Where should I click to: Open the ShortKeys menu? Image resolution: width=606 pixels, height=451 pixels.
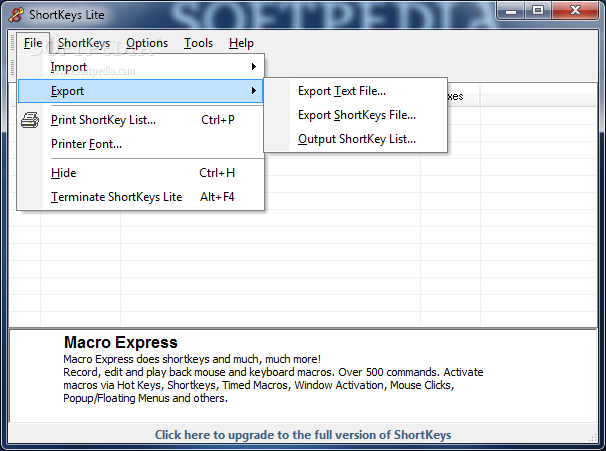[84, 43]
